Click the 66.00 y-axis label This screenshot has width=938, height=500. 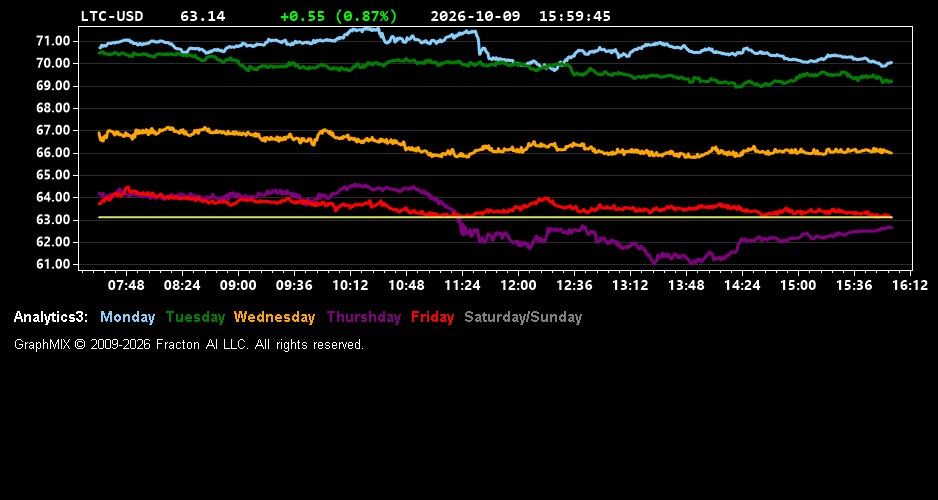click(54, 153)
